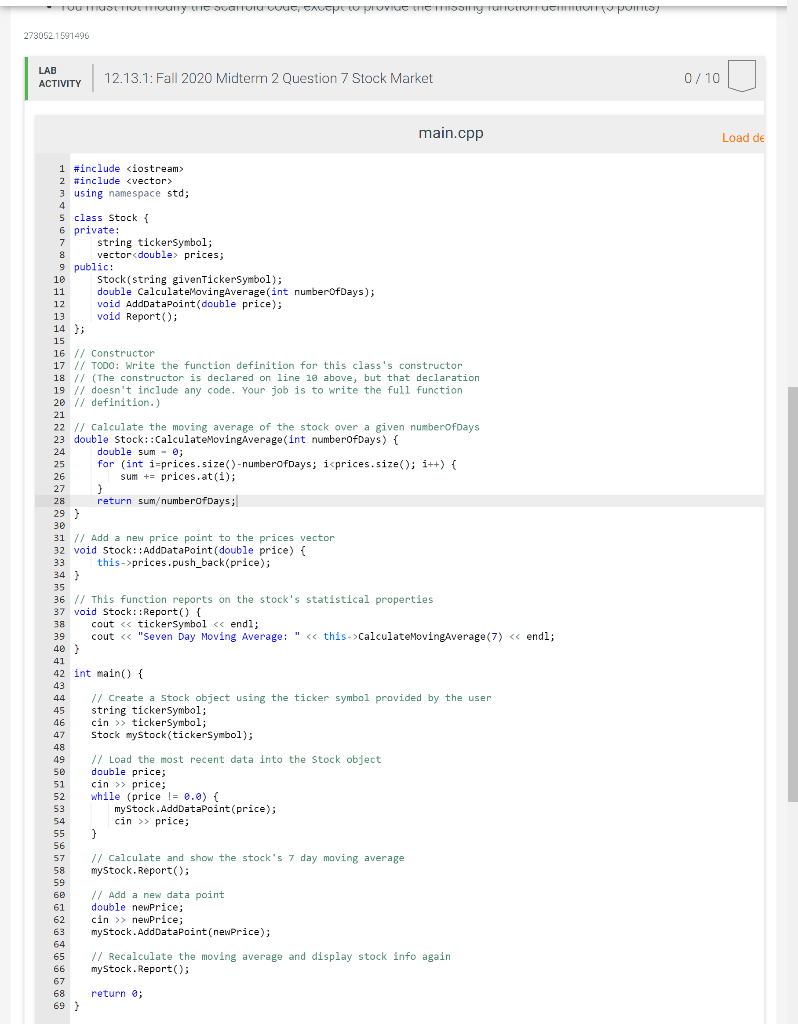798x1024 pixels.
Task: Click the activity title '12.13.1: Fall 2020 Midterm 2 Question 7 Stock Market'
Action: tap(268, 78)
